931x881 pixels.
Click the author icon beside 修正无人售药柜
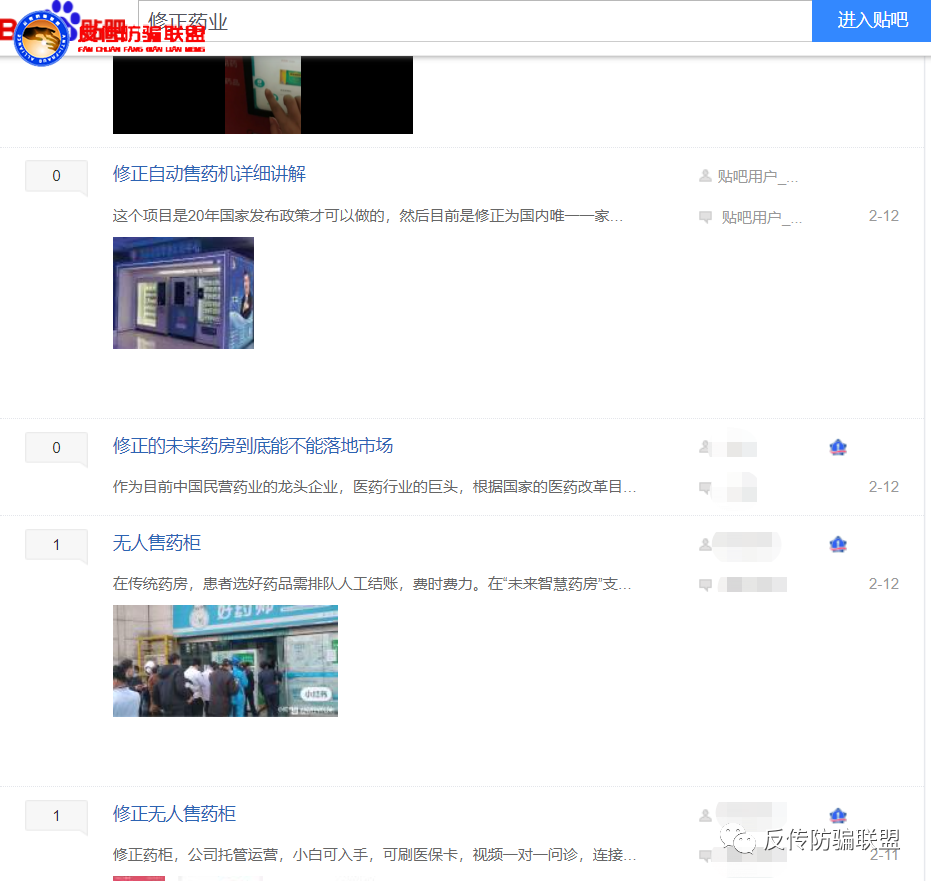[x=705, y=815]
